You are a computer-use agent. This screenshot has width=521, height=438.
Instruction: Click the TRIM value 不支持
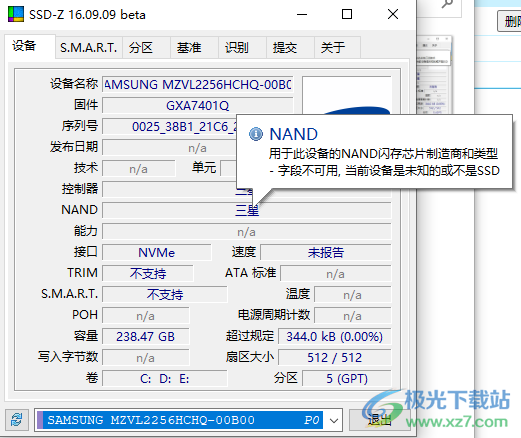click(x=148, y=273)
